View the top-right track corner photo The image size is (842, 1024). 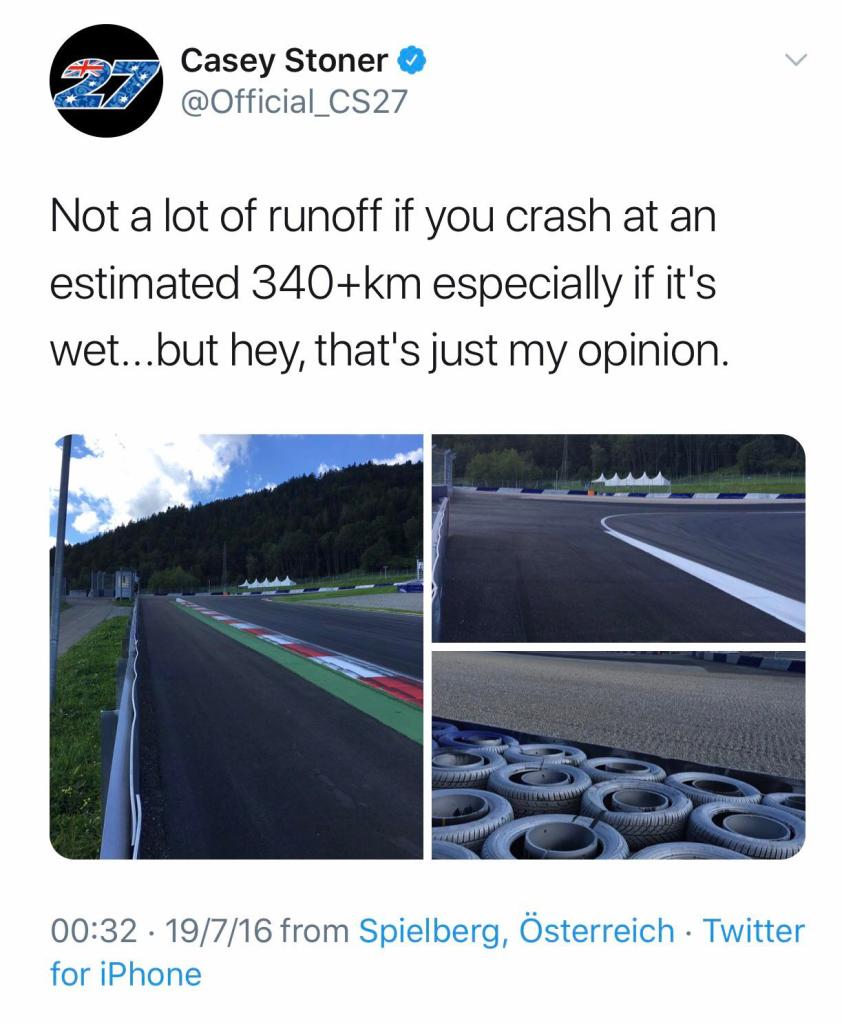(618, 537)
